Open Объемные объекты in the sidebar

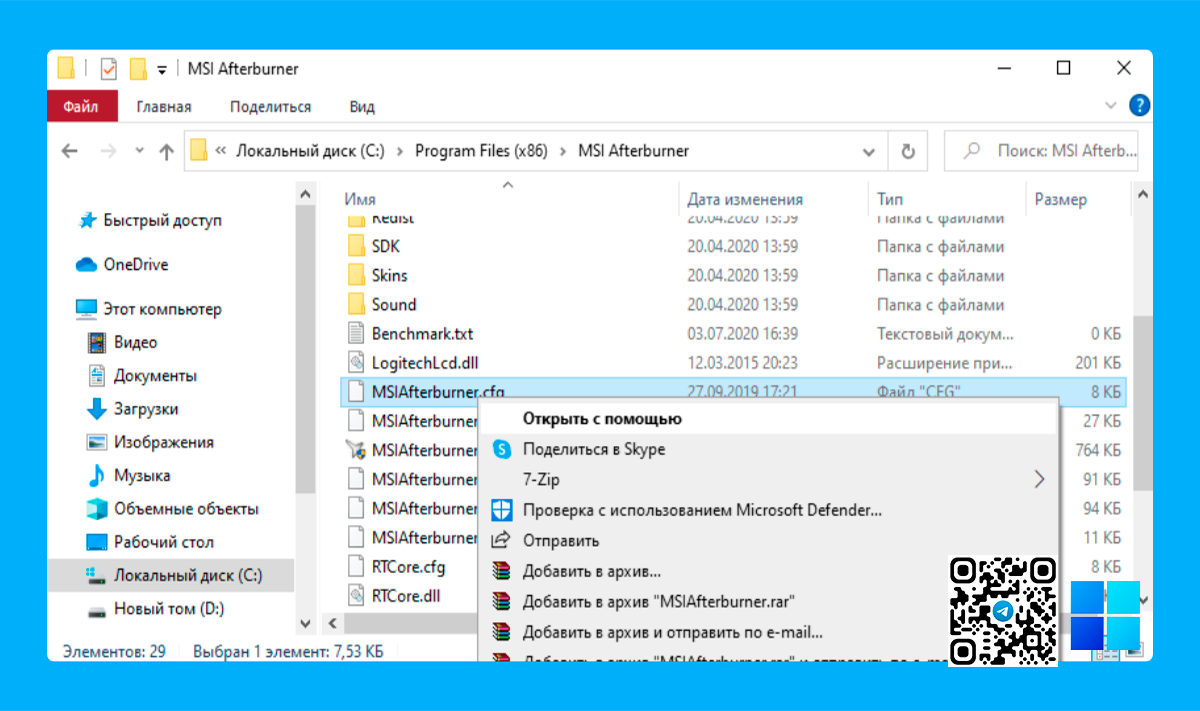pos(186,509)
